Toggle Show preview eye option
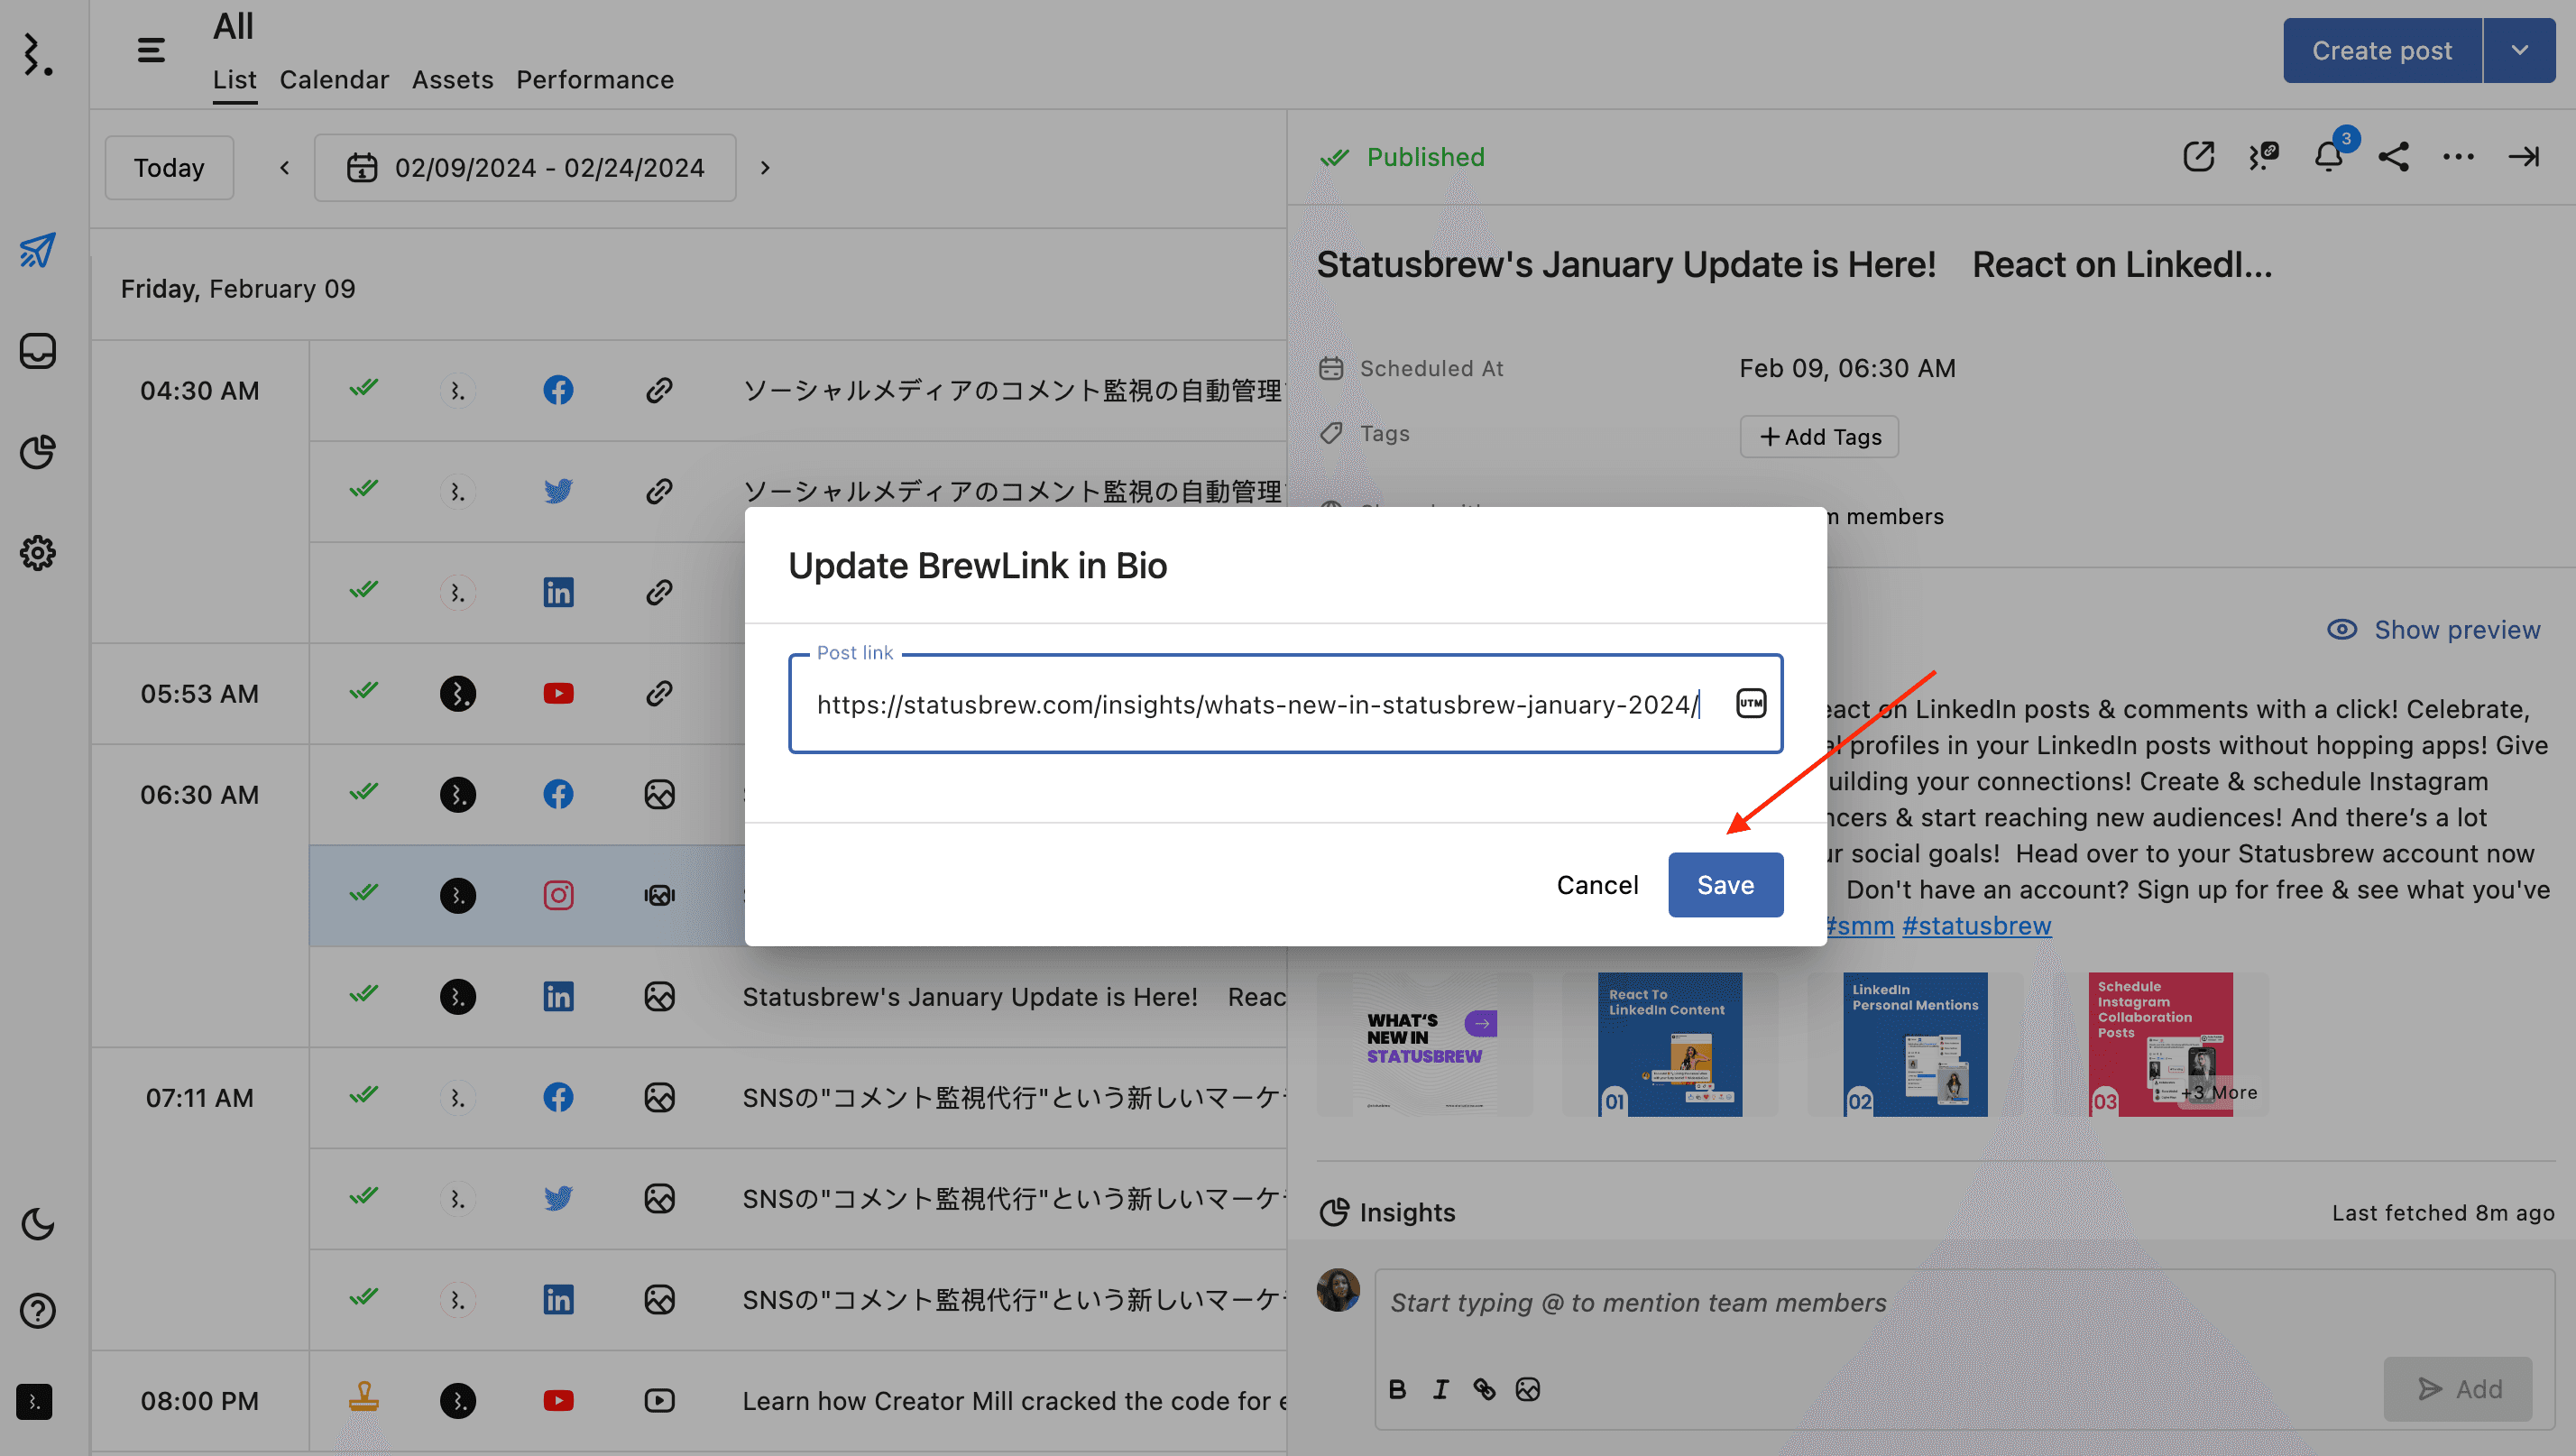Image resolution: width=2576 pixels, height=1456 pixels. [2433, 630]
